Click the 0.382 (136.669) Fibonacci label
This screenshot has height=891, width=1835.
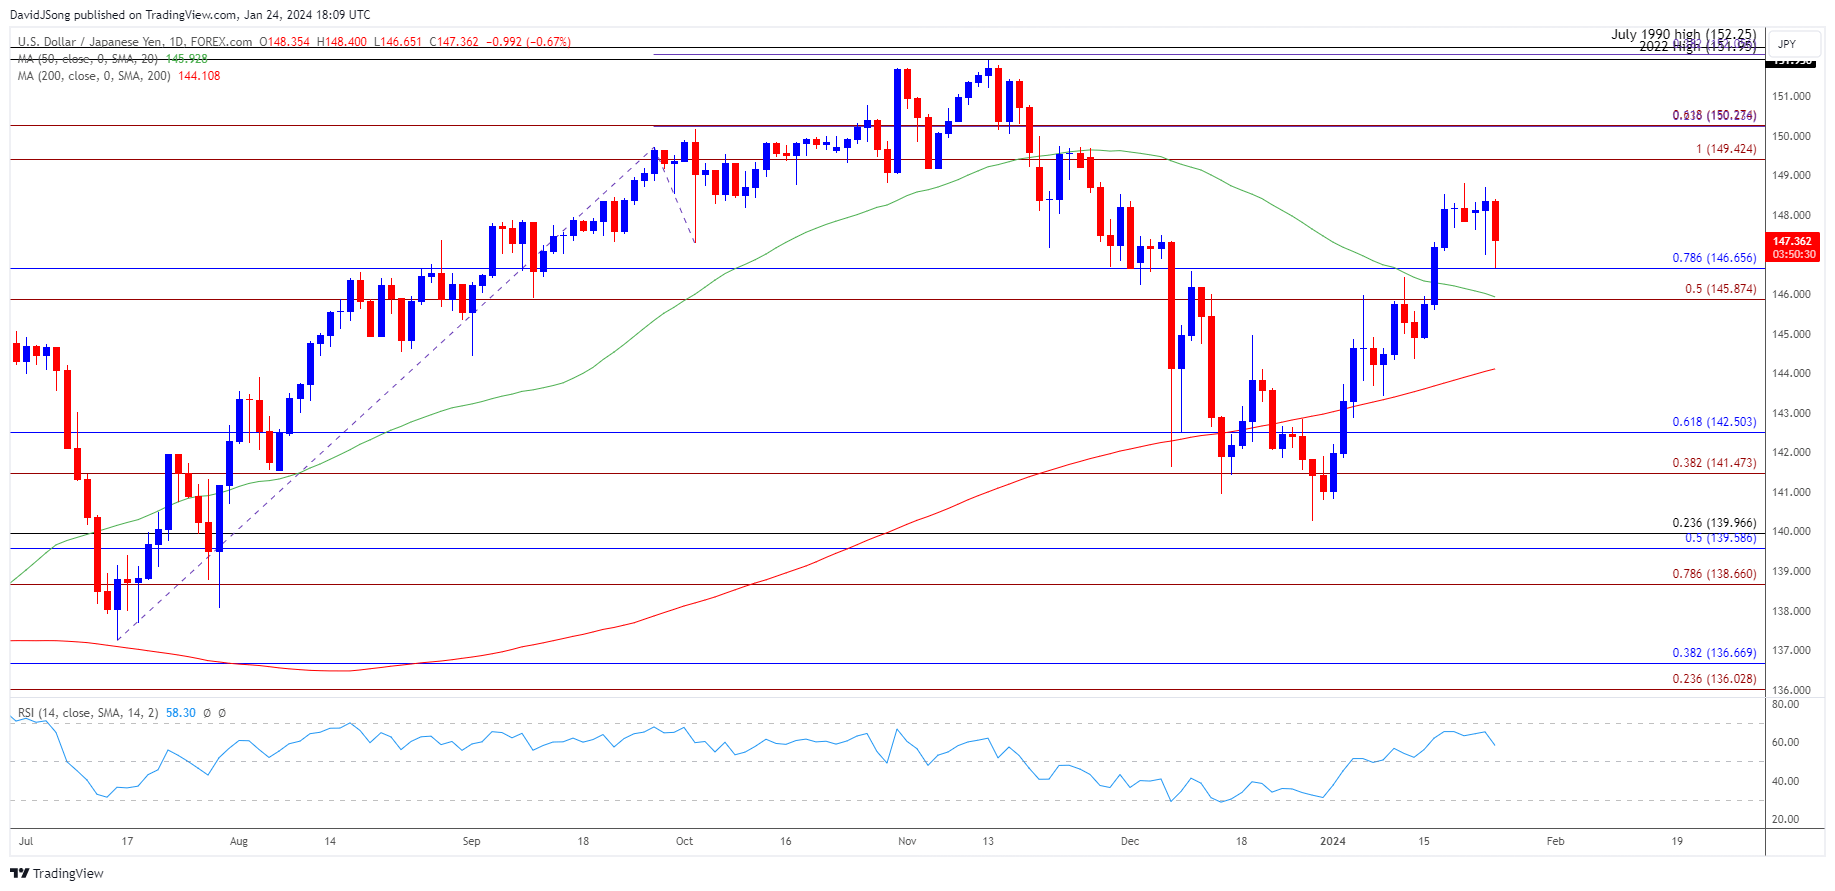point(1714,653)
